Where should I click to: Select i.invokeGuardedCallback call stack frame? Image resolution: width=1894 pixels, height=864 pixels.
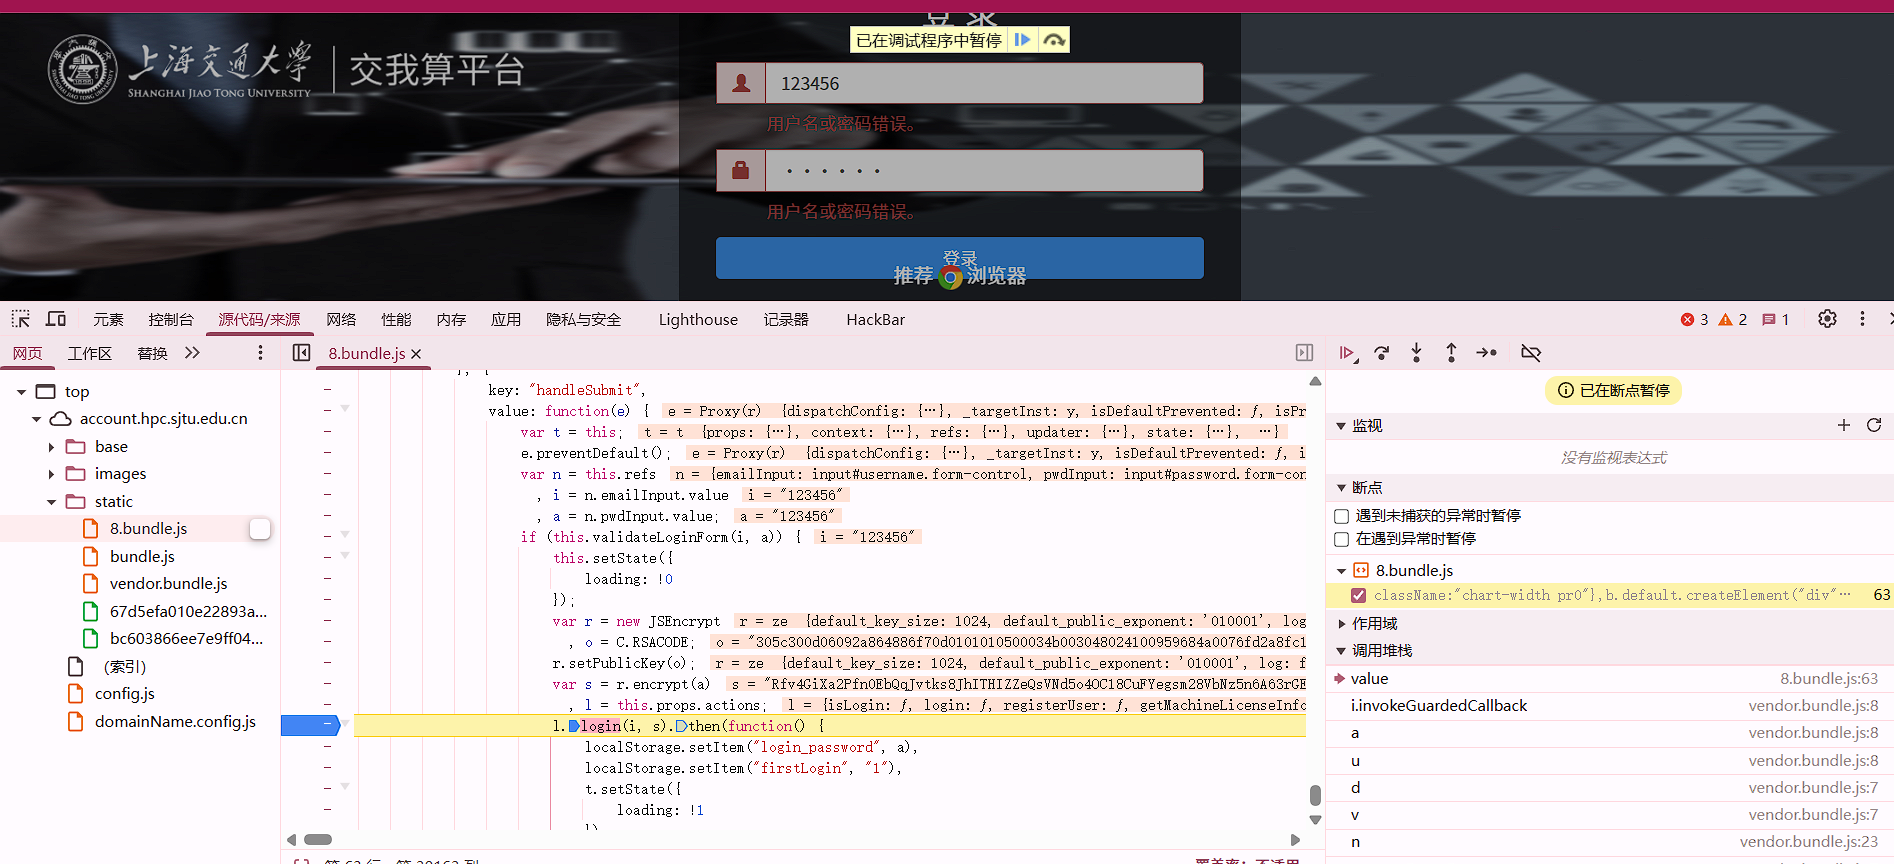coord(1438,706)
